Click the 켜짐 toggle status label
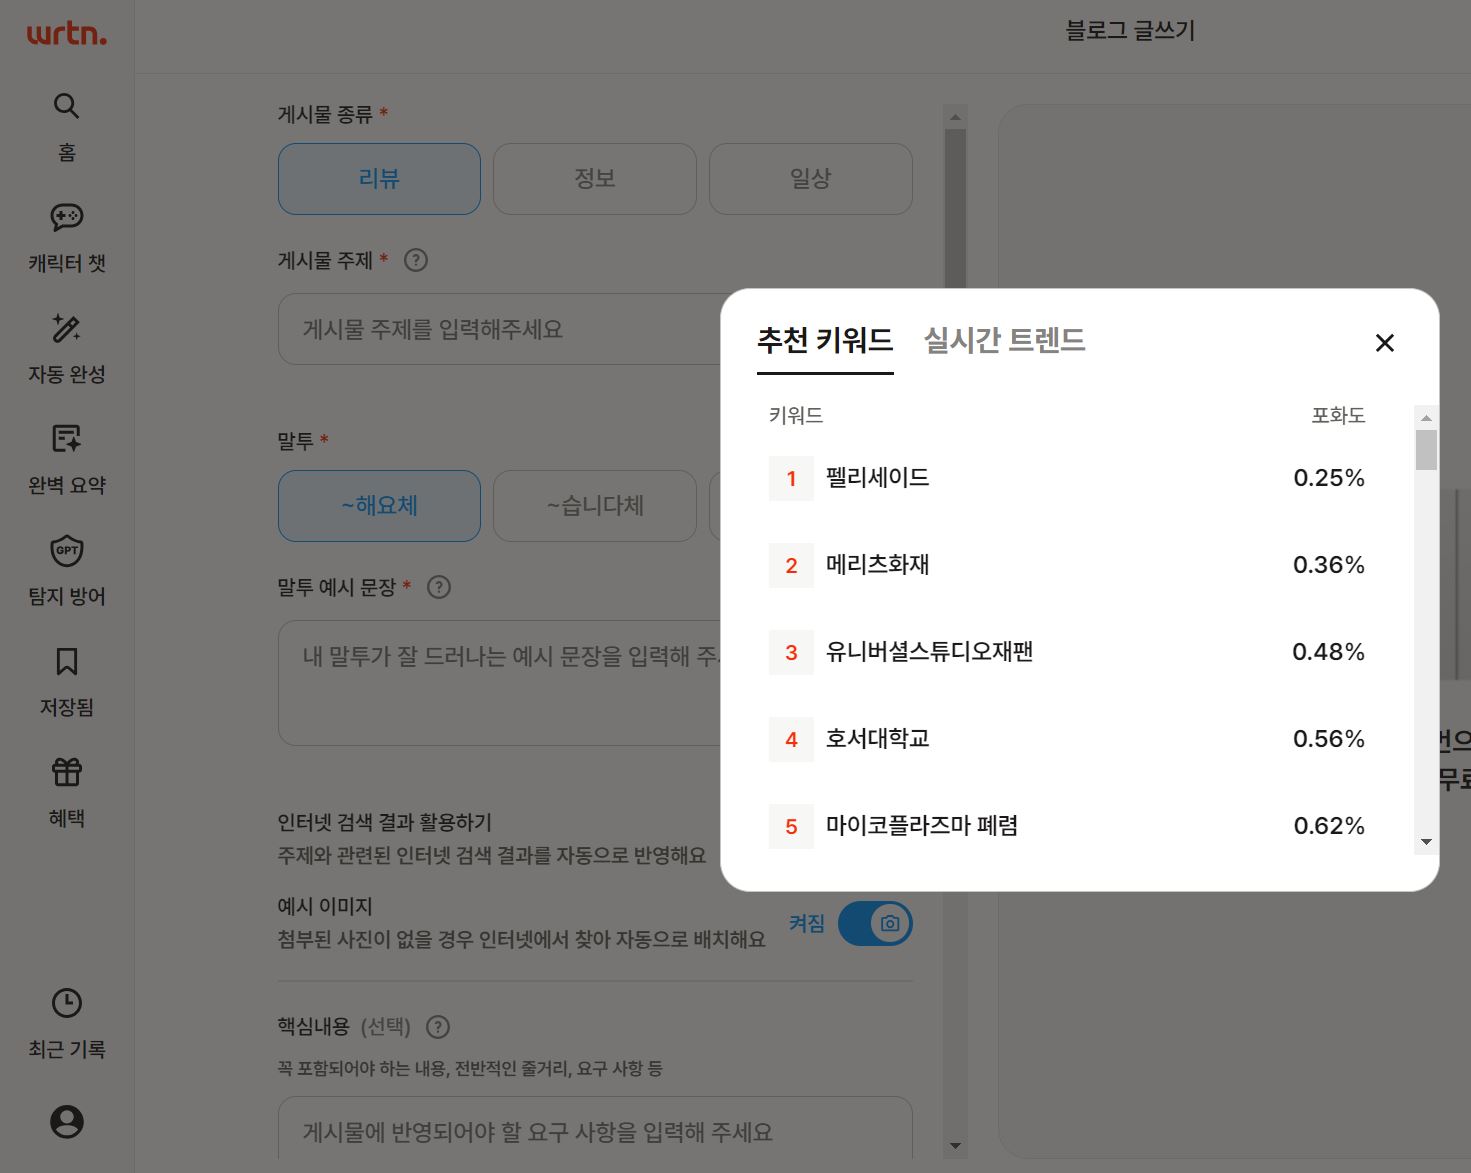 807,923
